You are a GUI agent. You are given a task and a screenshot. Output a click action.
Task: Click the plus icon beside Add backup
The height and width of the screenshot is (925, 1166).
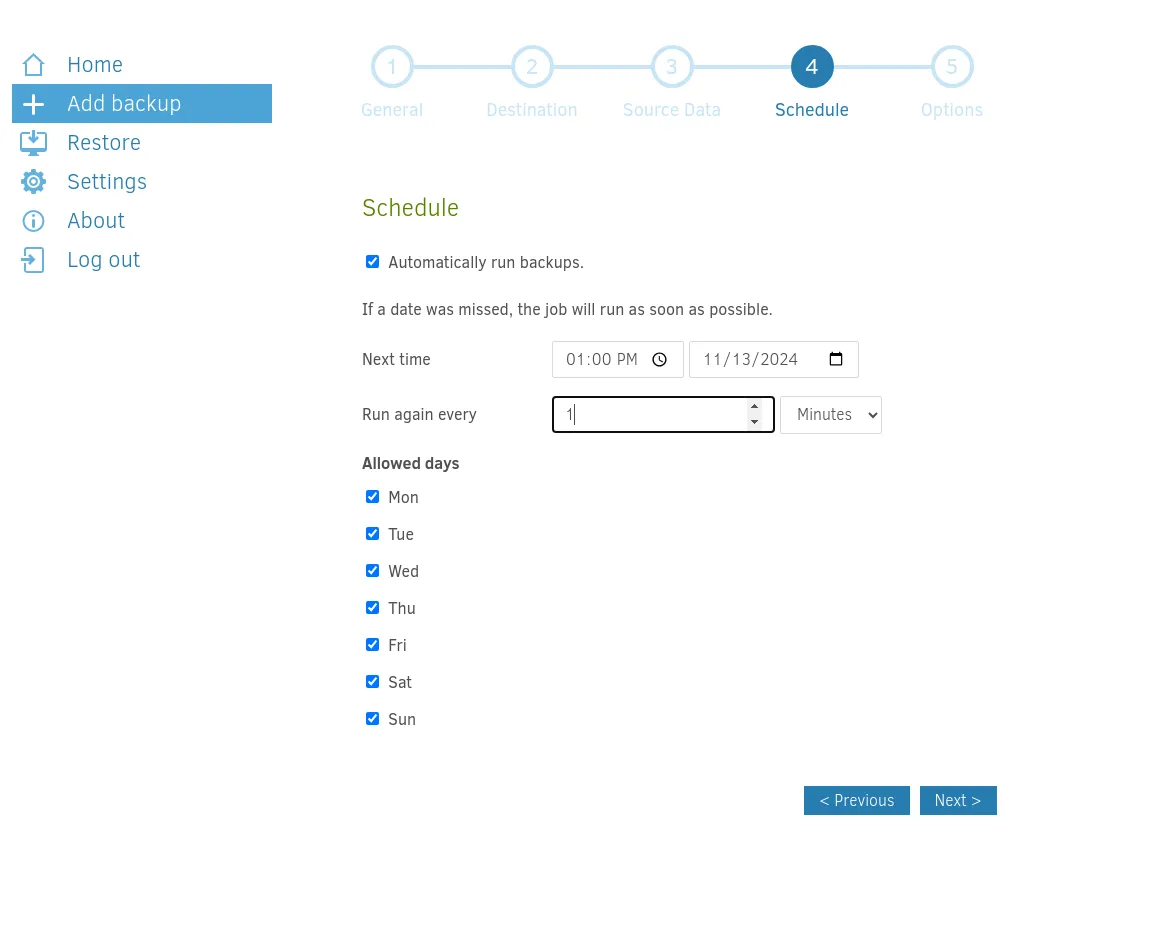click(33, 104)
